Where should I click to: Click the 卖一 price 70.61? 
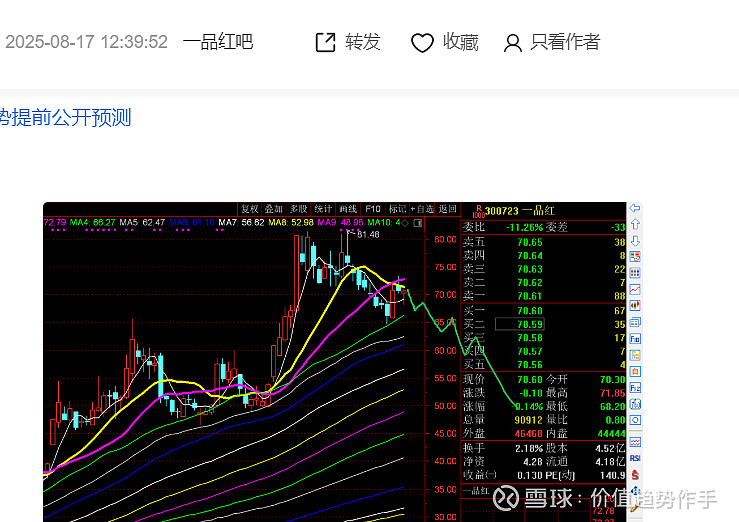[530, 296]
